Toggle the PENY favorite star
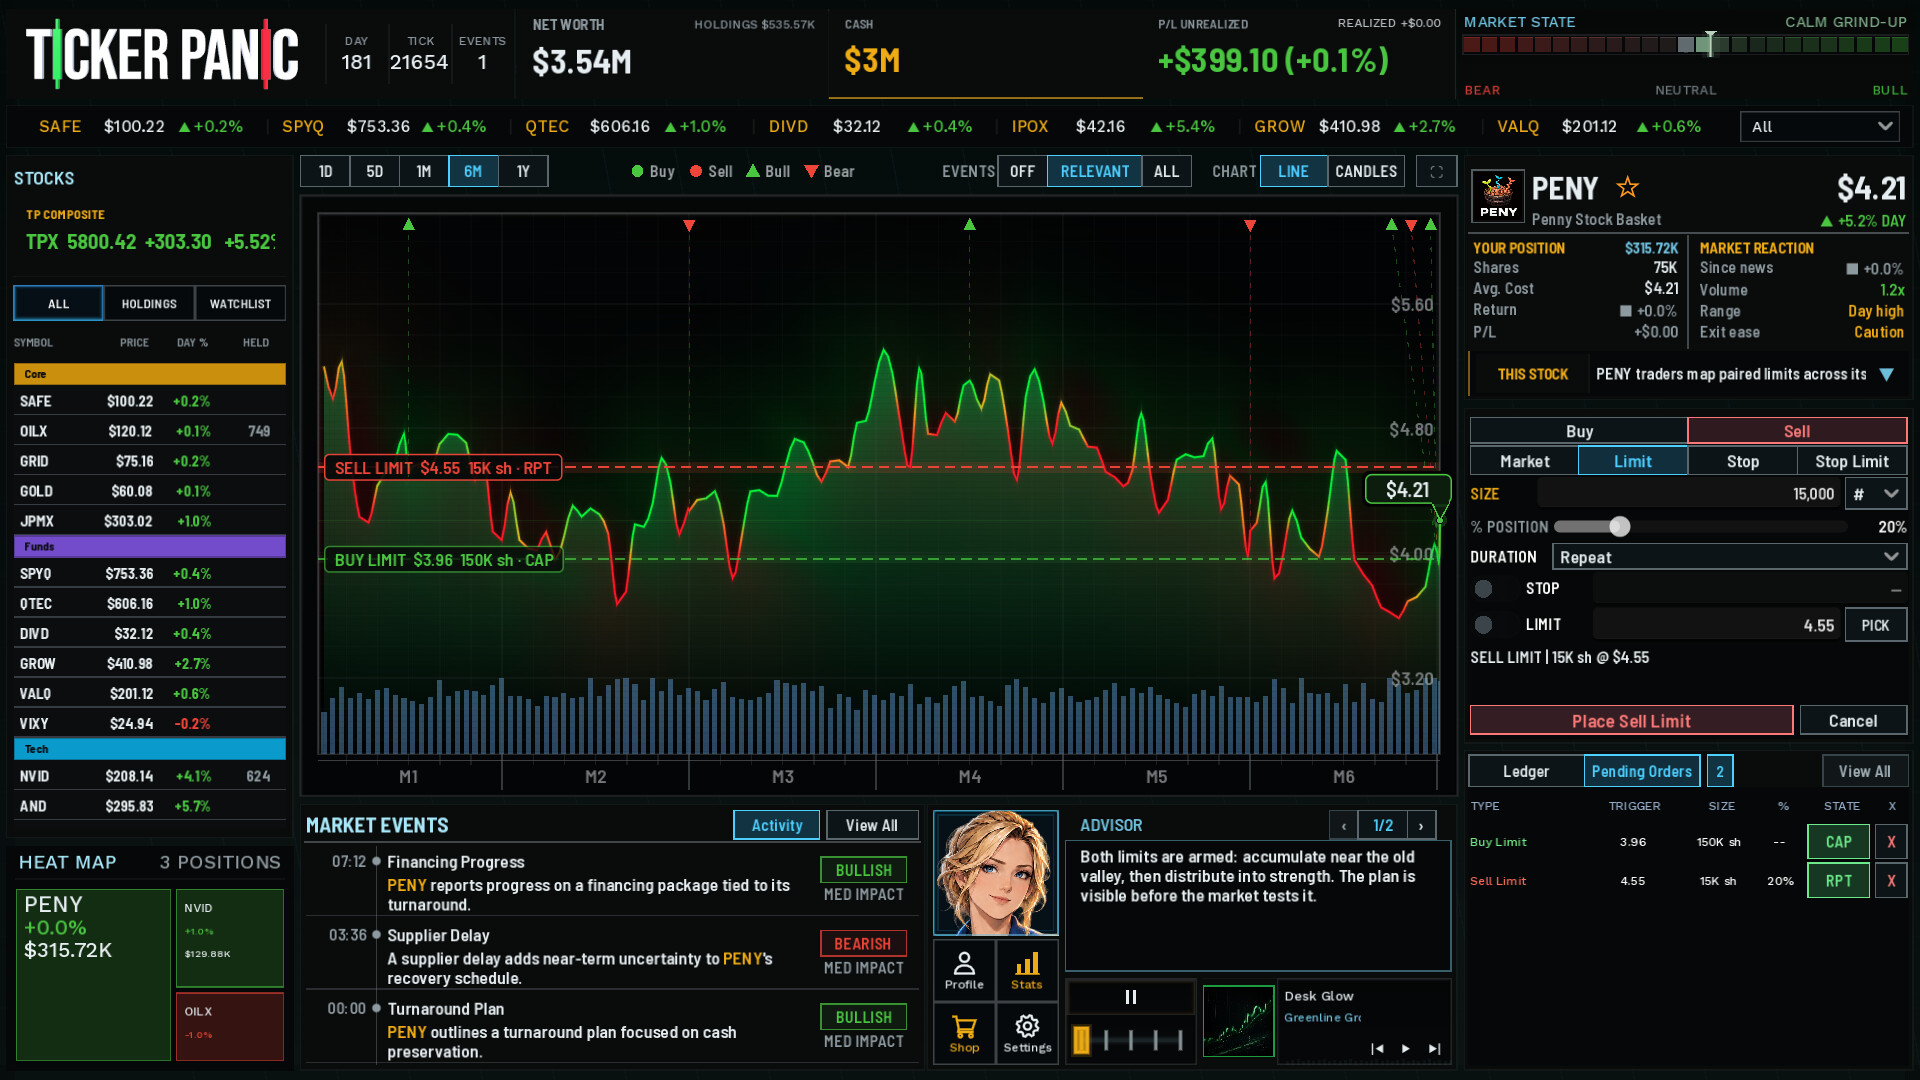The image size is (1920, 1080). coord(1628,187)
